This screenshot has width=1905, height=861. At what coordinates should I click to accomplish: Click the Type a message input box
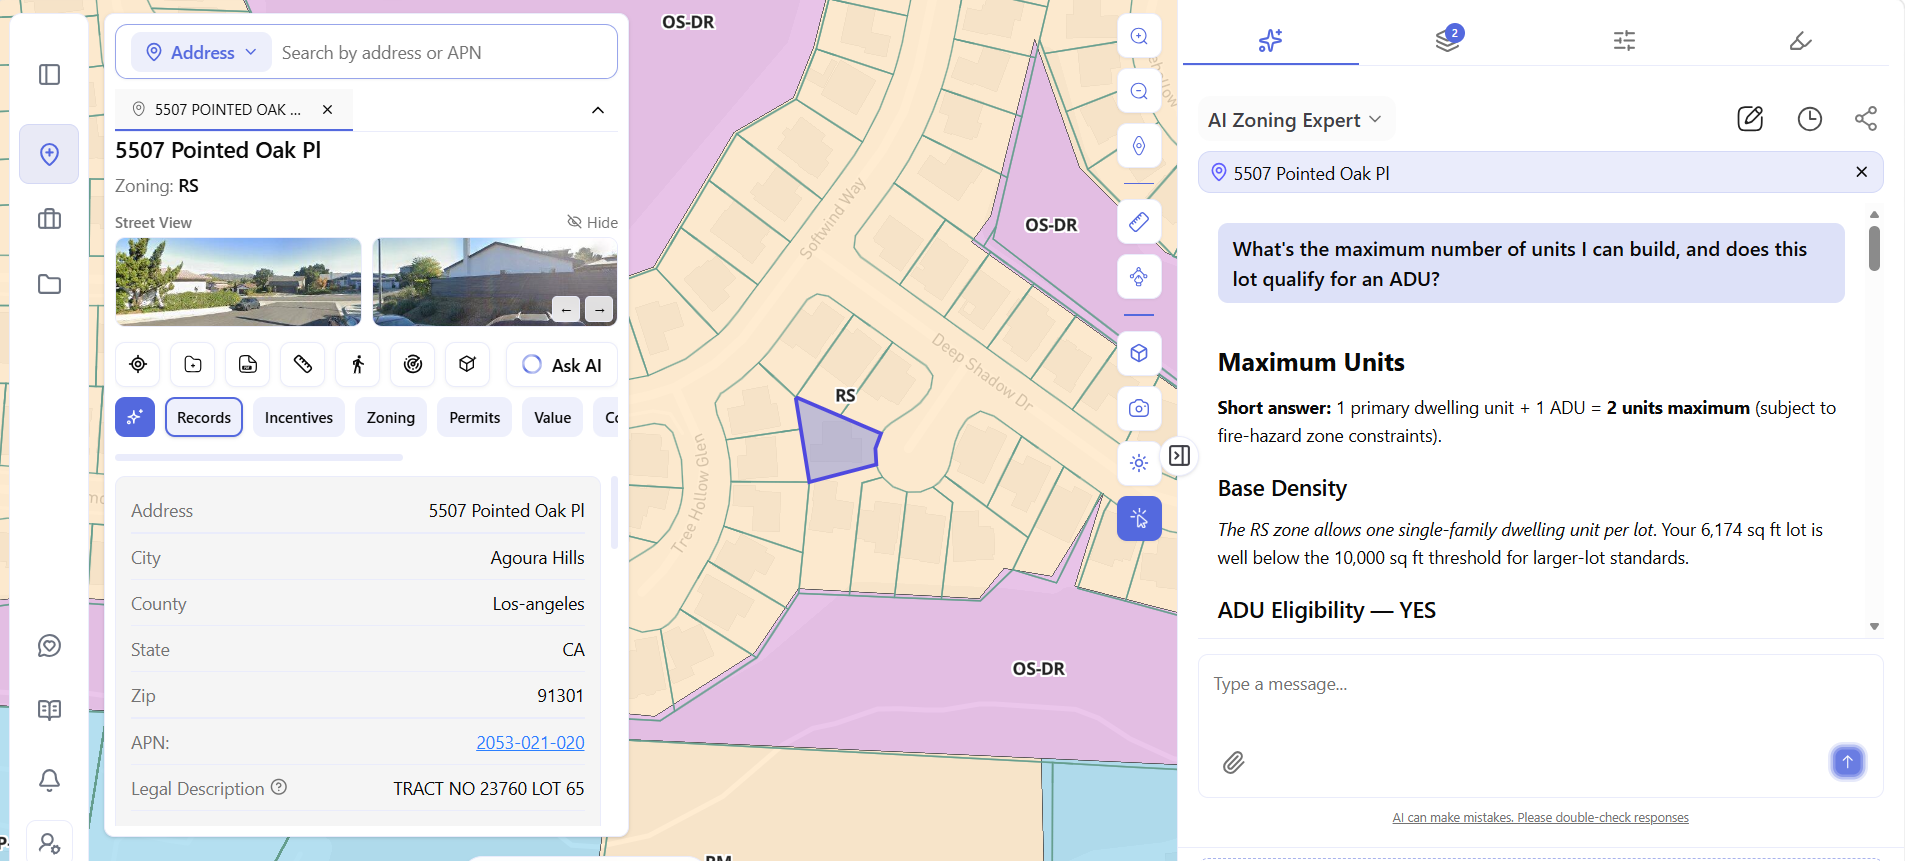(x=1540, y=685)
